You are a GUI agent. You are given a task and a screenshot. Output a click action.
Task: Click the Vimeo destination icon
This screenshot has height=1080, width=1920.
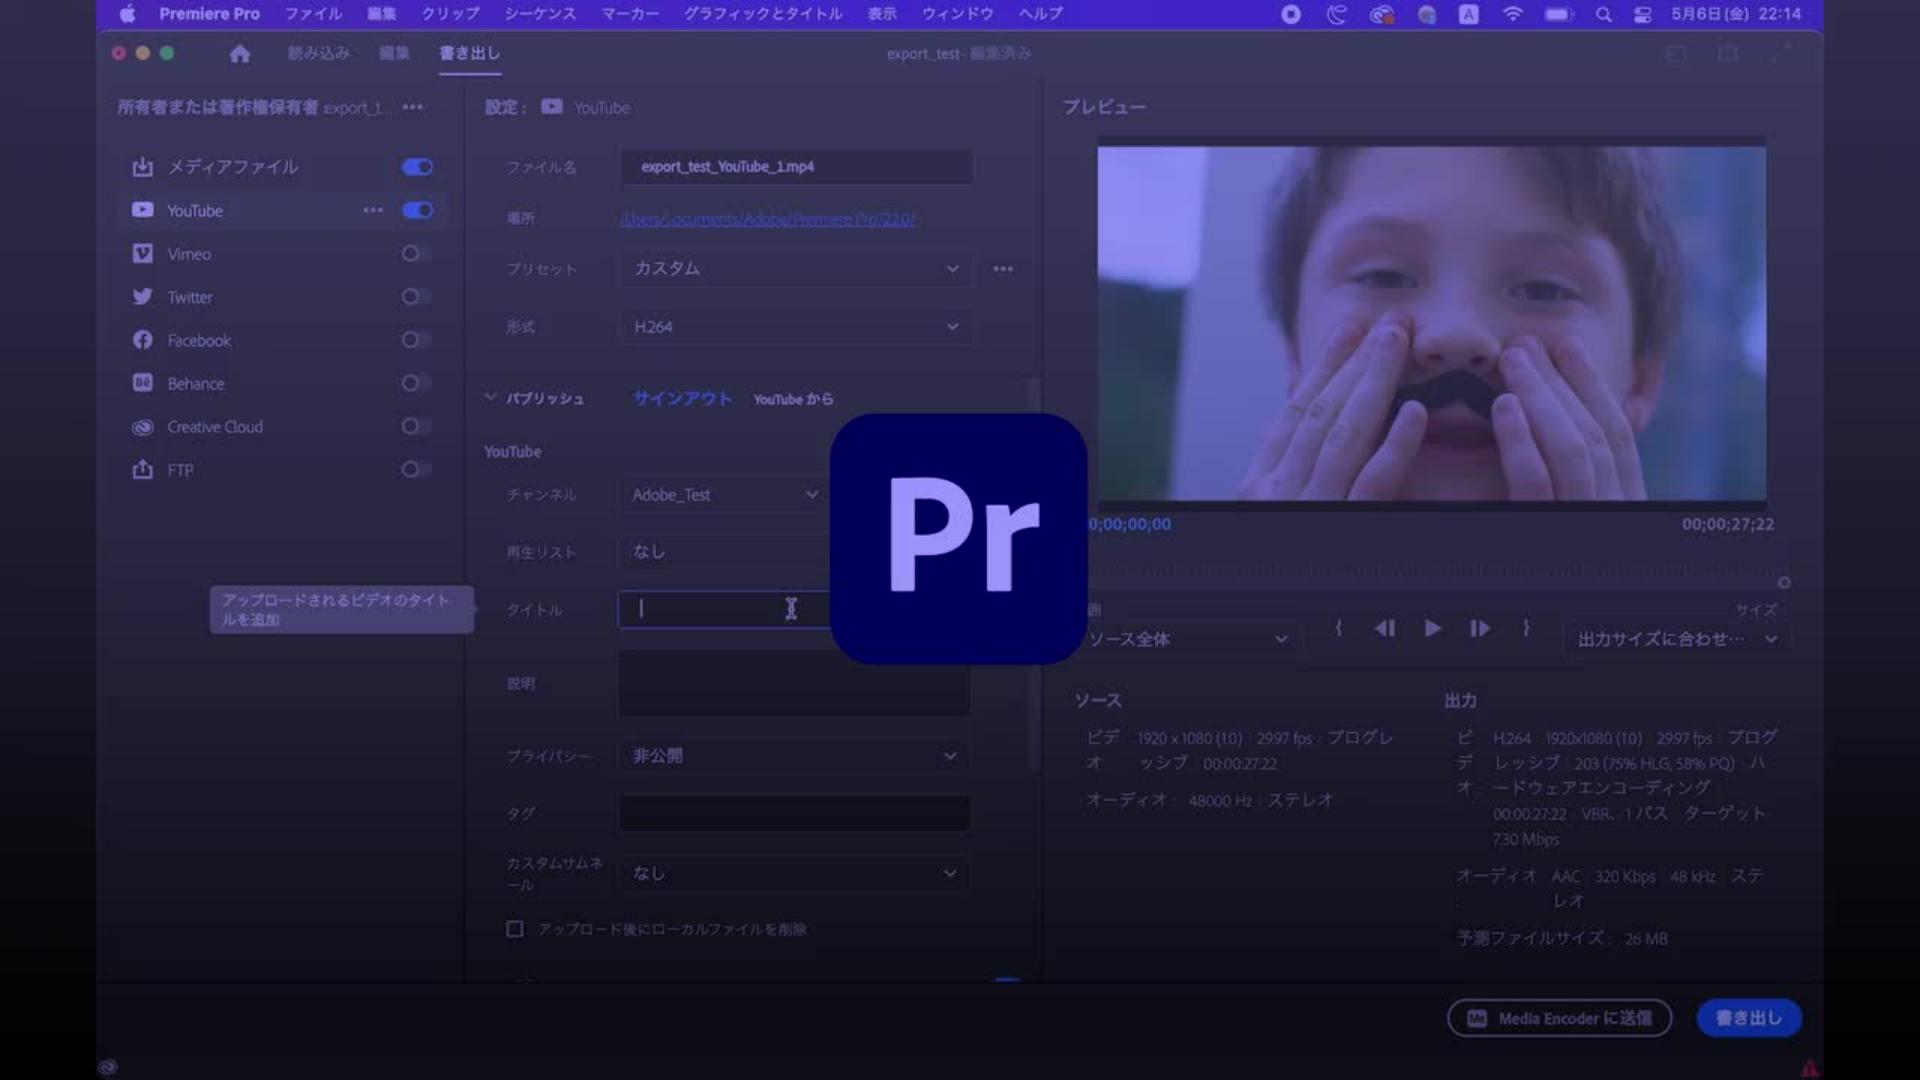click(x=143, y=254)
